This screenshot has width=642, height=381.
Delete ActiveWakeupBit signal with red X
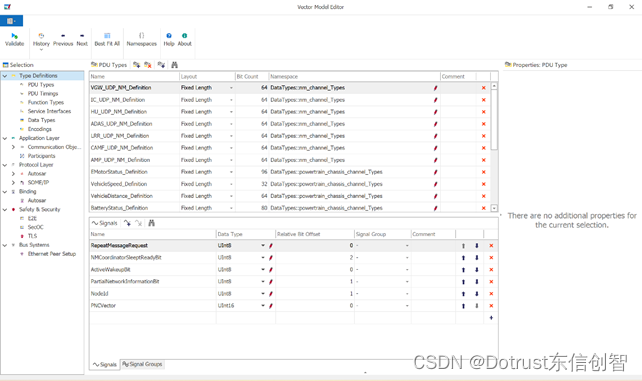[x=491, y=270]
